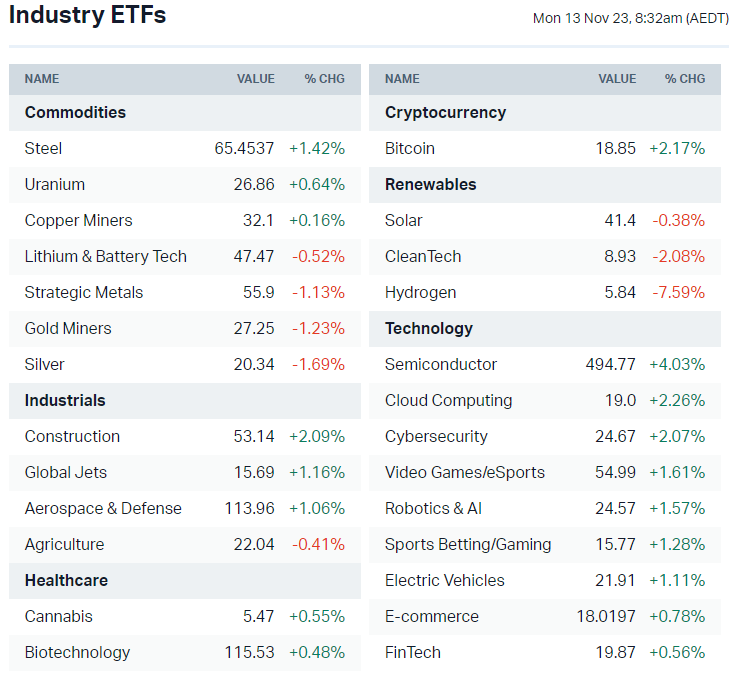Click the Electric Vehicles ETF link
The width and height of the screenshot is (732, 675).
(445, 580)
